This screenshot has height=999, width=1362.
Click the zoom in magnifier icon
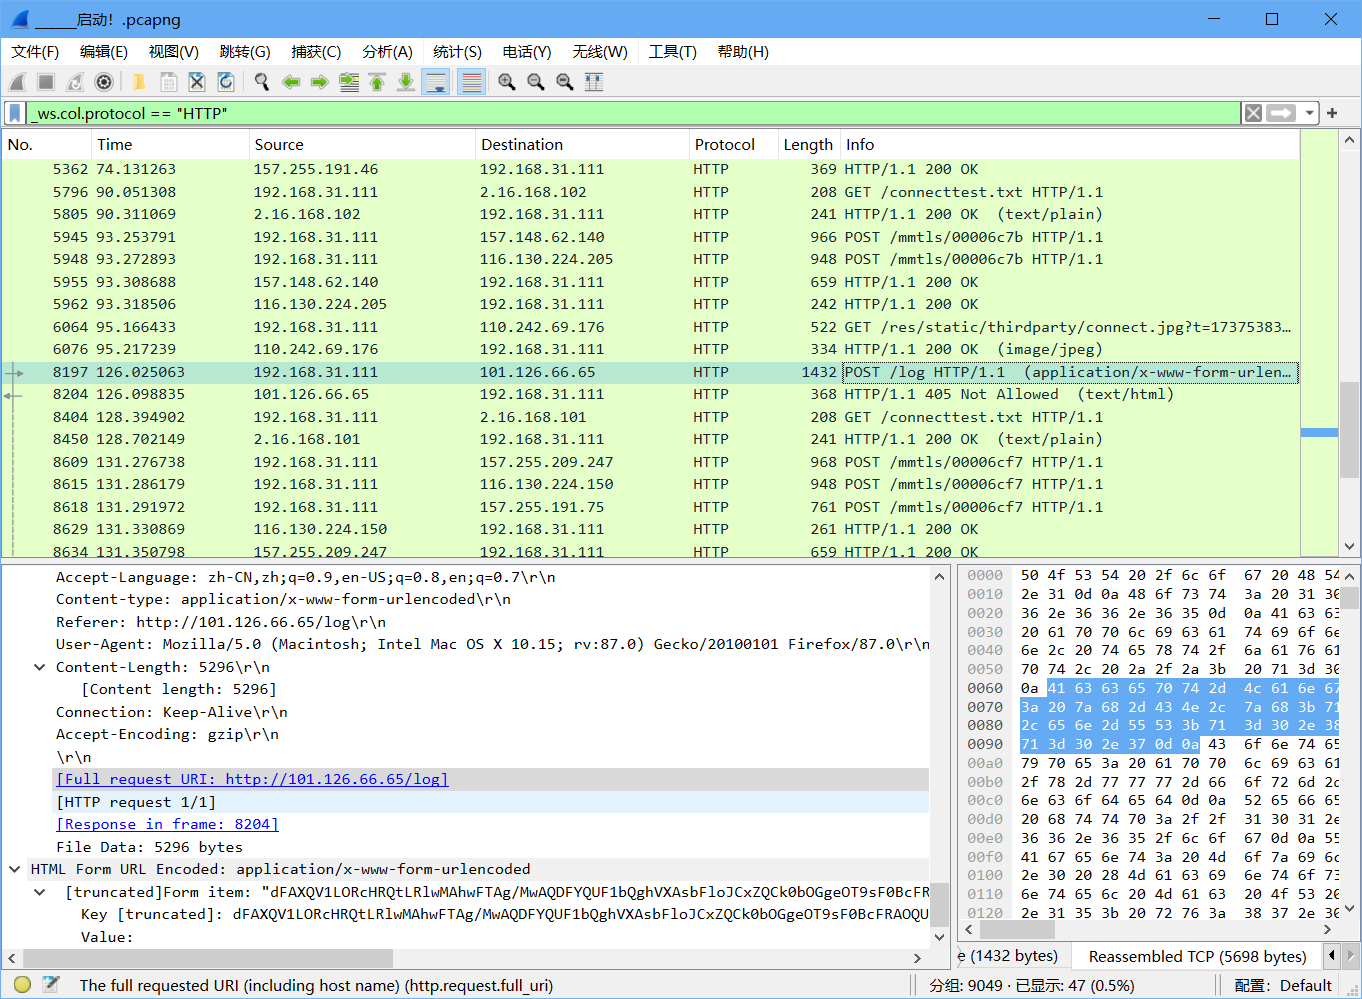507,82
